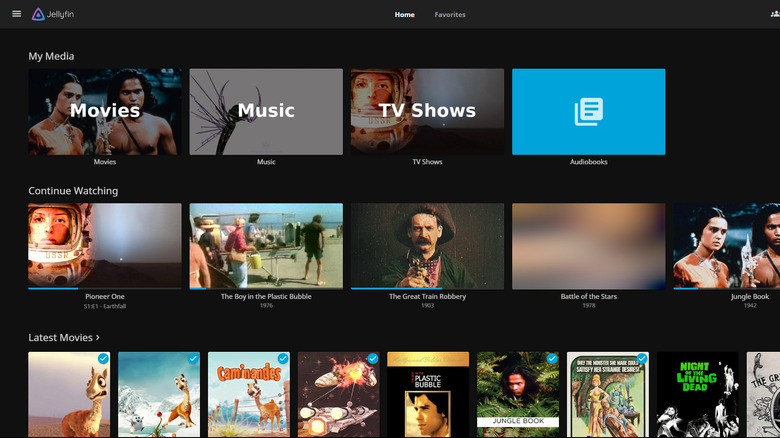Open the Audiobooks library book icon

point(588,112)
